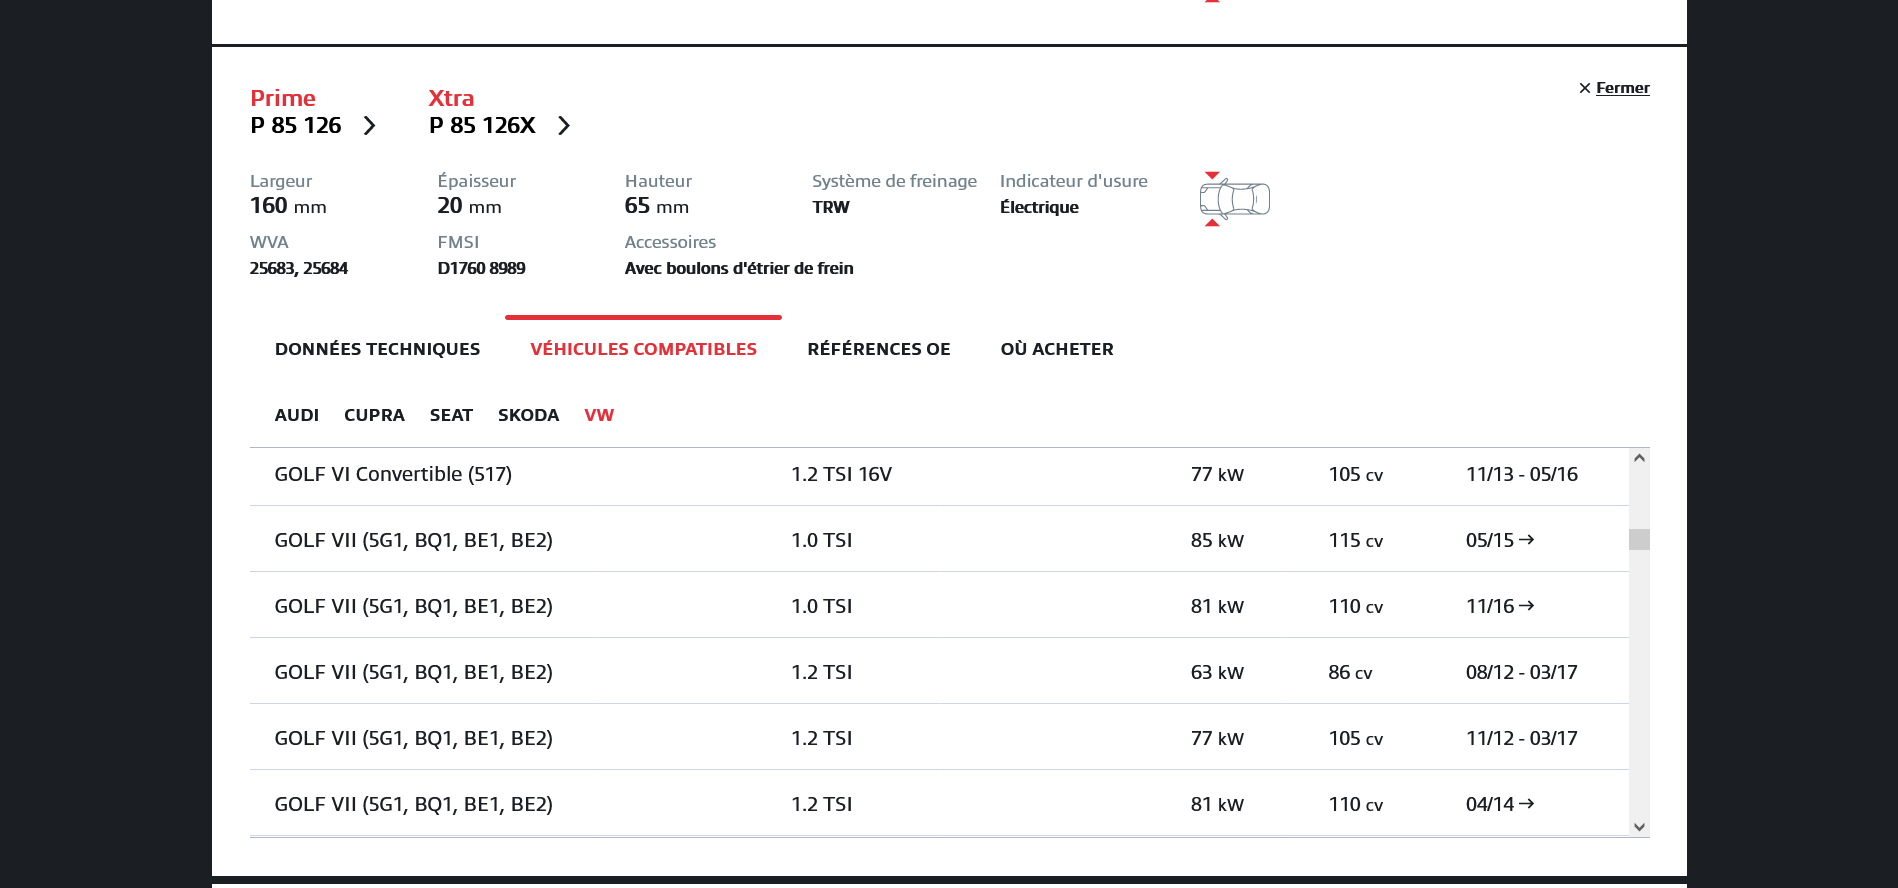Click the scroll-down arrow of vehicle list
1898x888 pixels.
pos(1639,827)
